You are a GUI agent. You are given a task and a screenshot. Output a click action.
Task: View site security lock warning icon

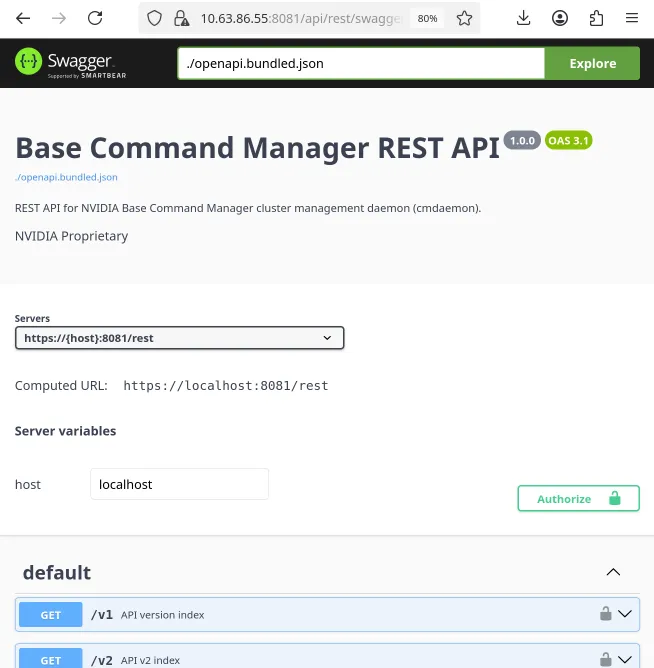point(182,18)
